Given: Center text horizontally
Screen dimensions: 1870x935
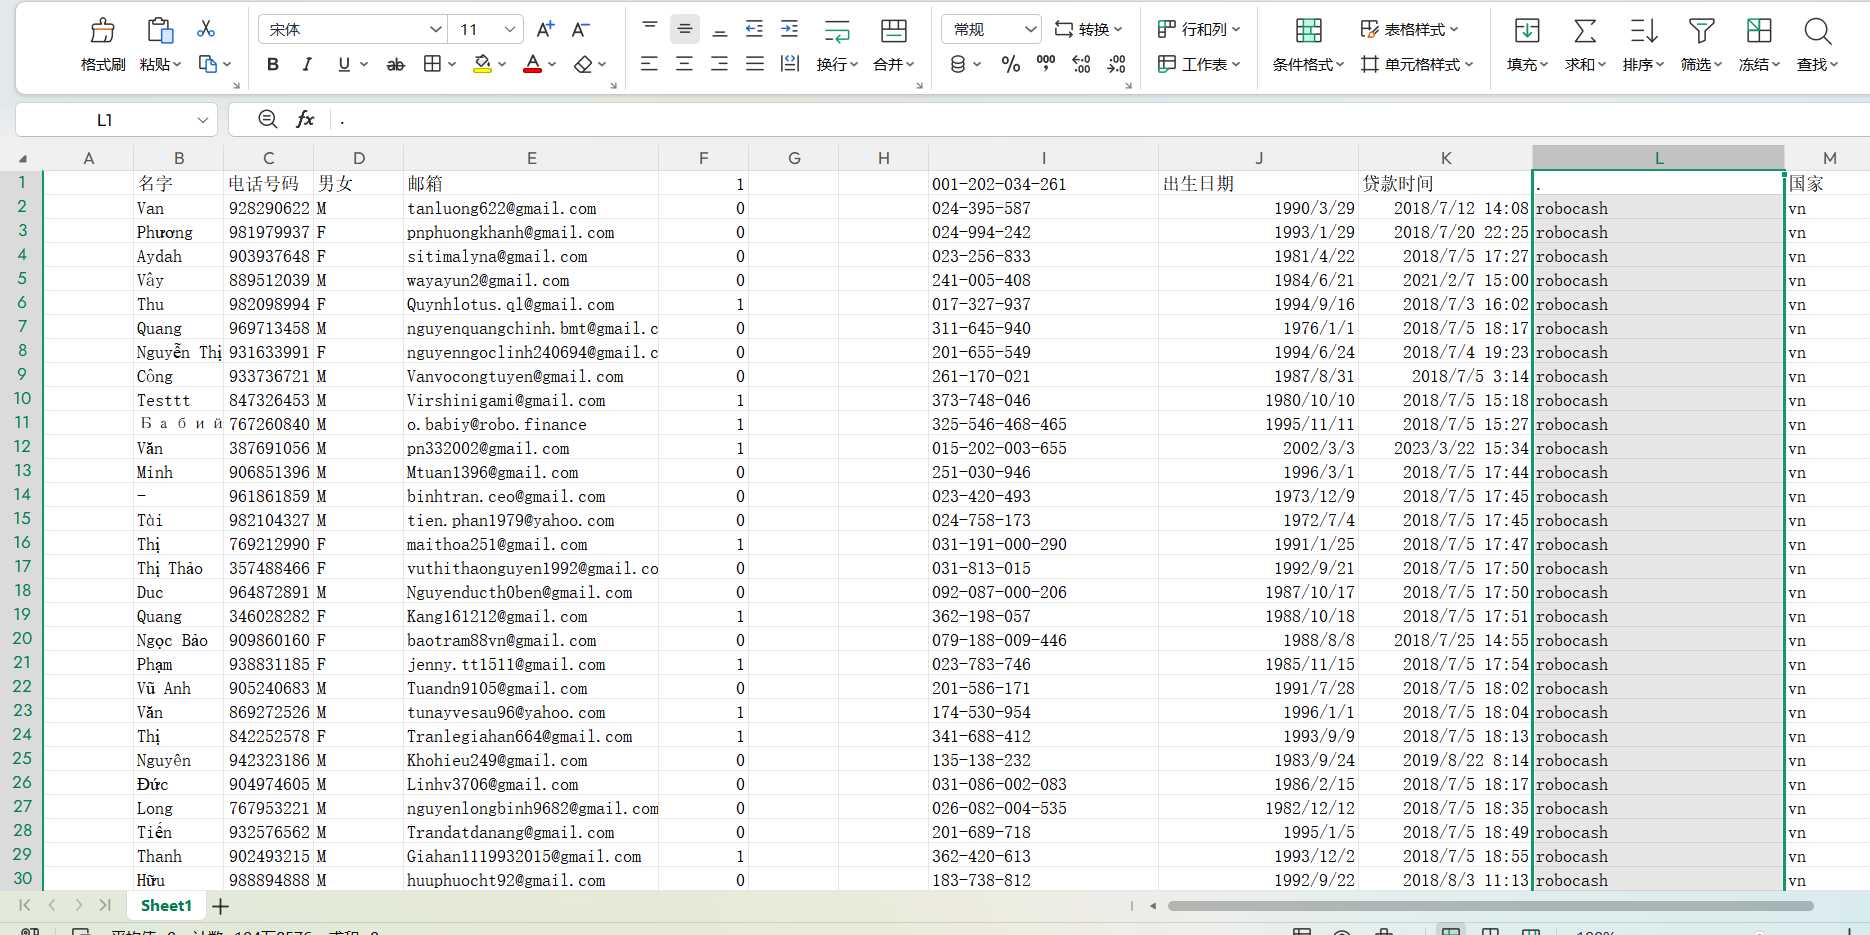Looking at the screenshot, I should [685, 64].
